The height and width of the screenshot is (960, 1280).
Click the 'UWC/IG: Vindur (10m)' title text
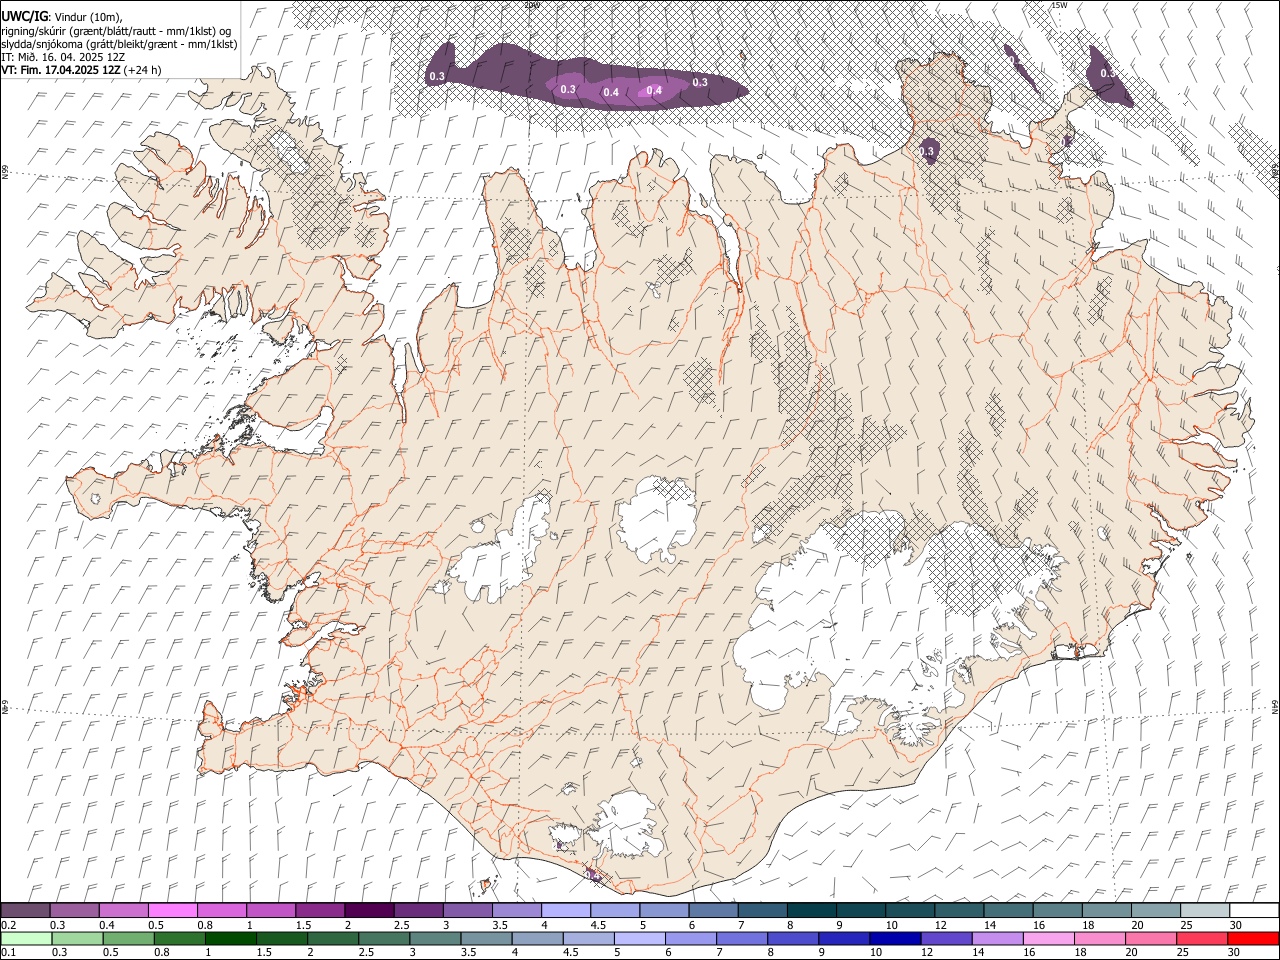tap(62, 17)
